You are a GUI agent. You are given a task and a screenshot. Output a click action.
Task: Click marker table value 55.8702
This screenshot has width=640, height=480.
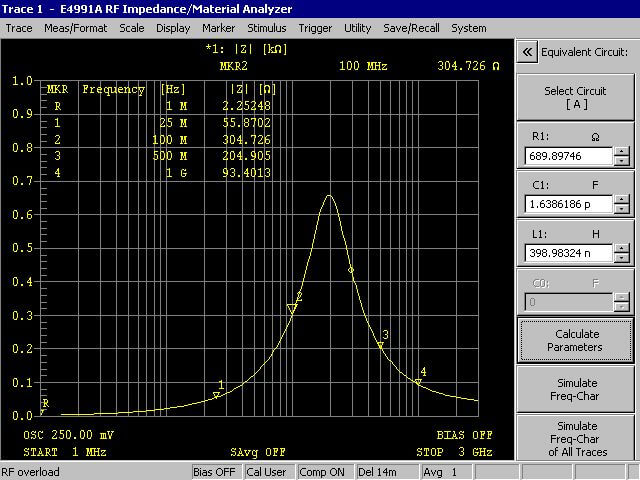click(247, 123)
